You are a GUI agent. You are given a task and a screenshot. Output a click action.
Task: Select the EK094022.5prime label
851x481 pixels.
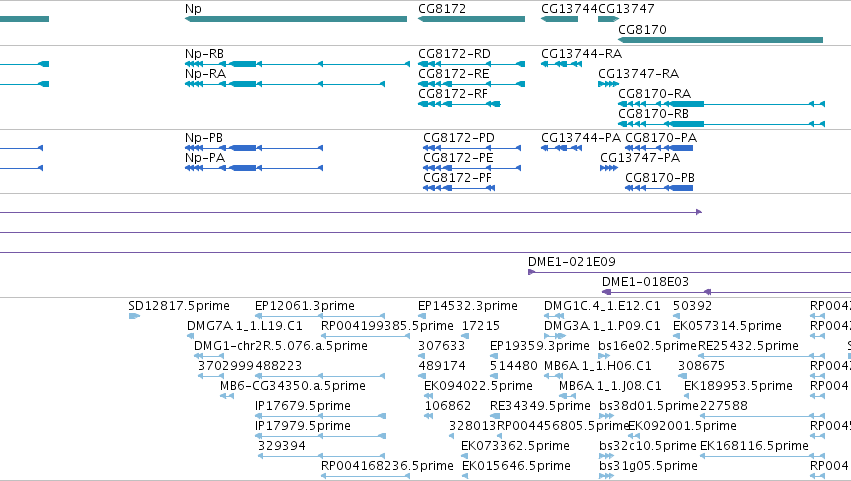pyautogui.click(x=478, y=387)
